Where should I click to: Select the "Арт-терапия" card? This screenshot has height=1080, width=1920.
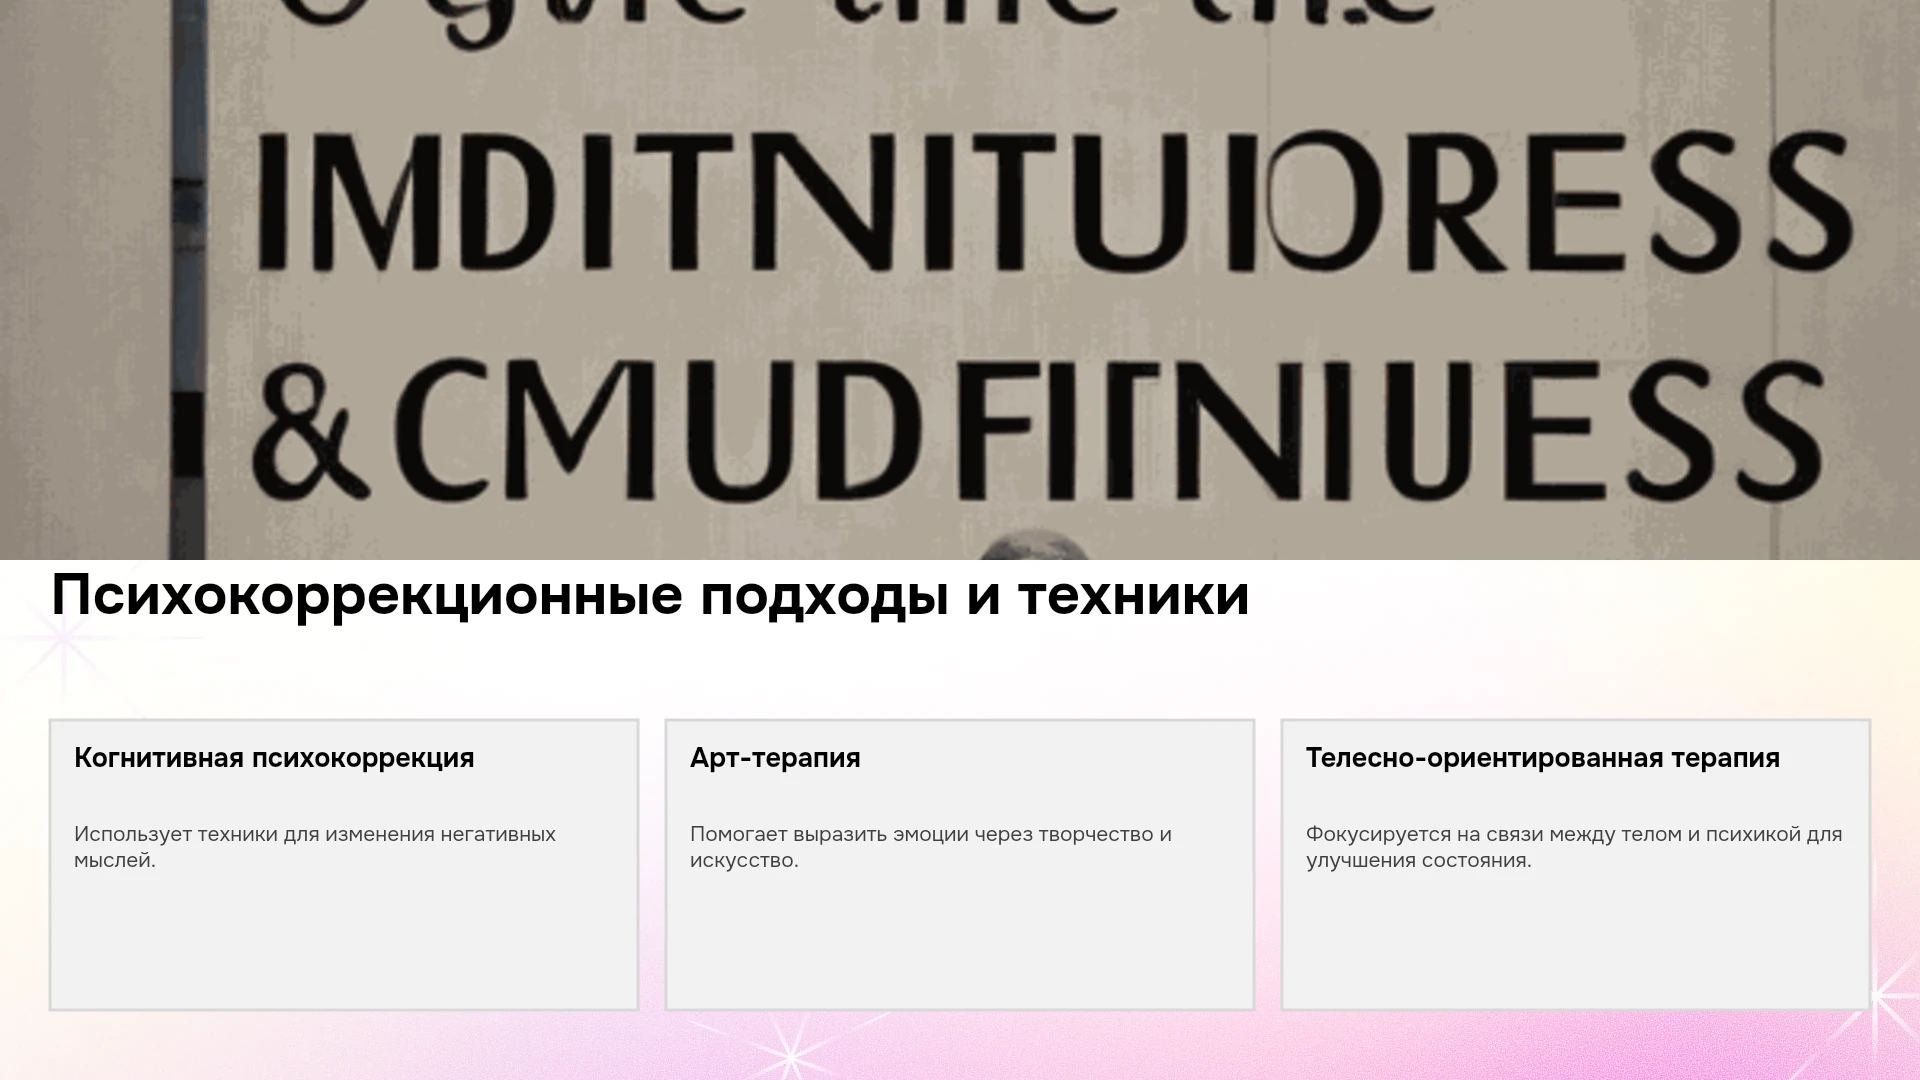pyautogui.click(x=960, y=865)
